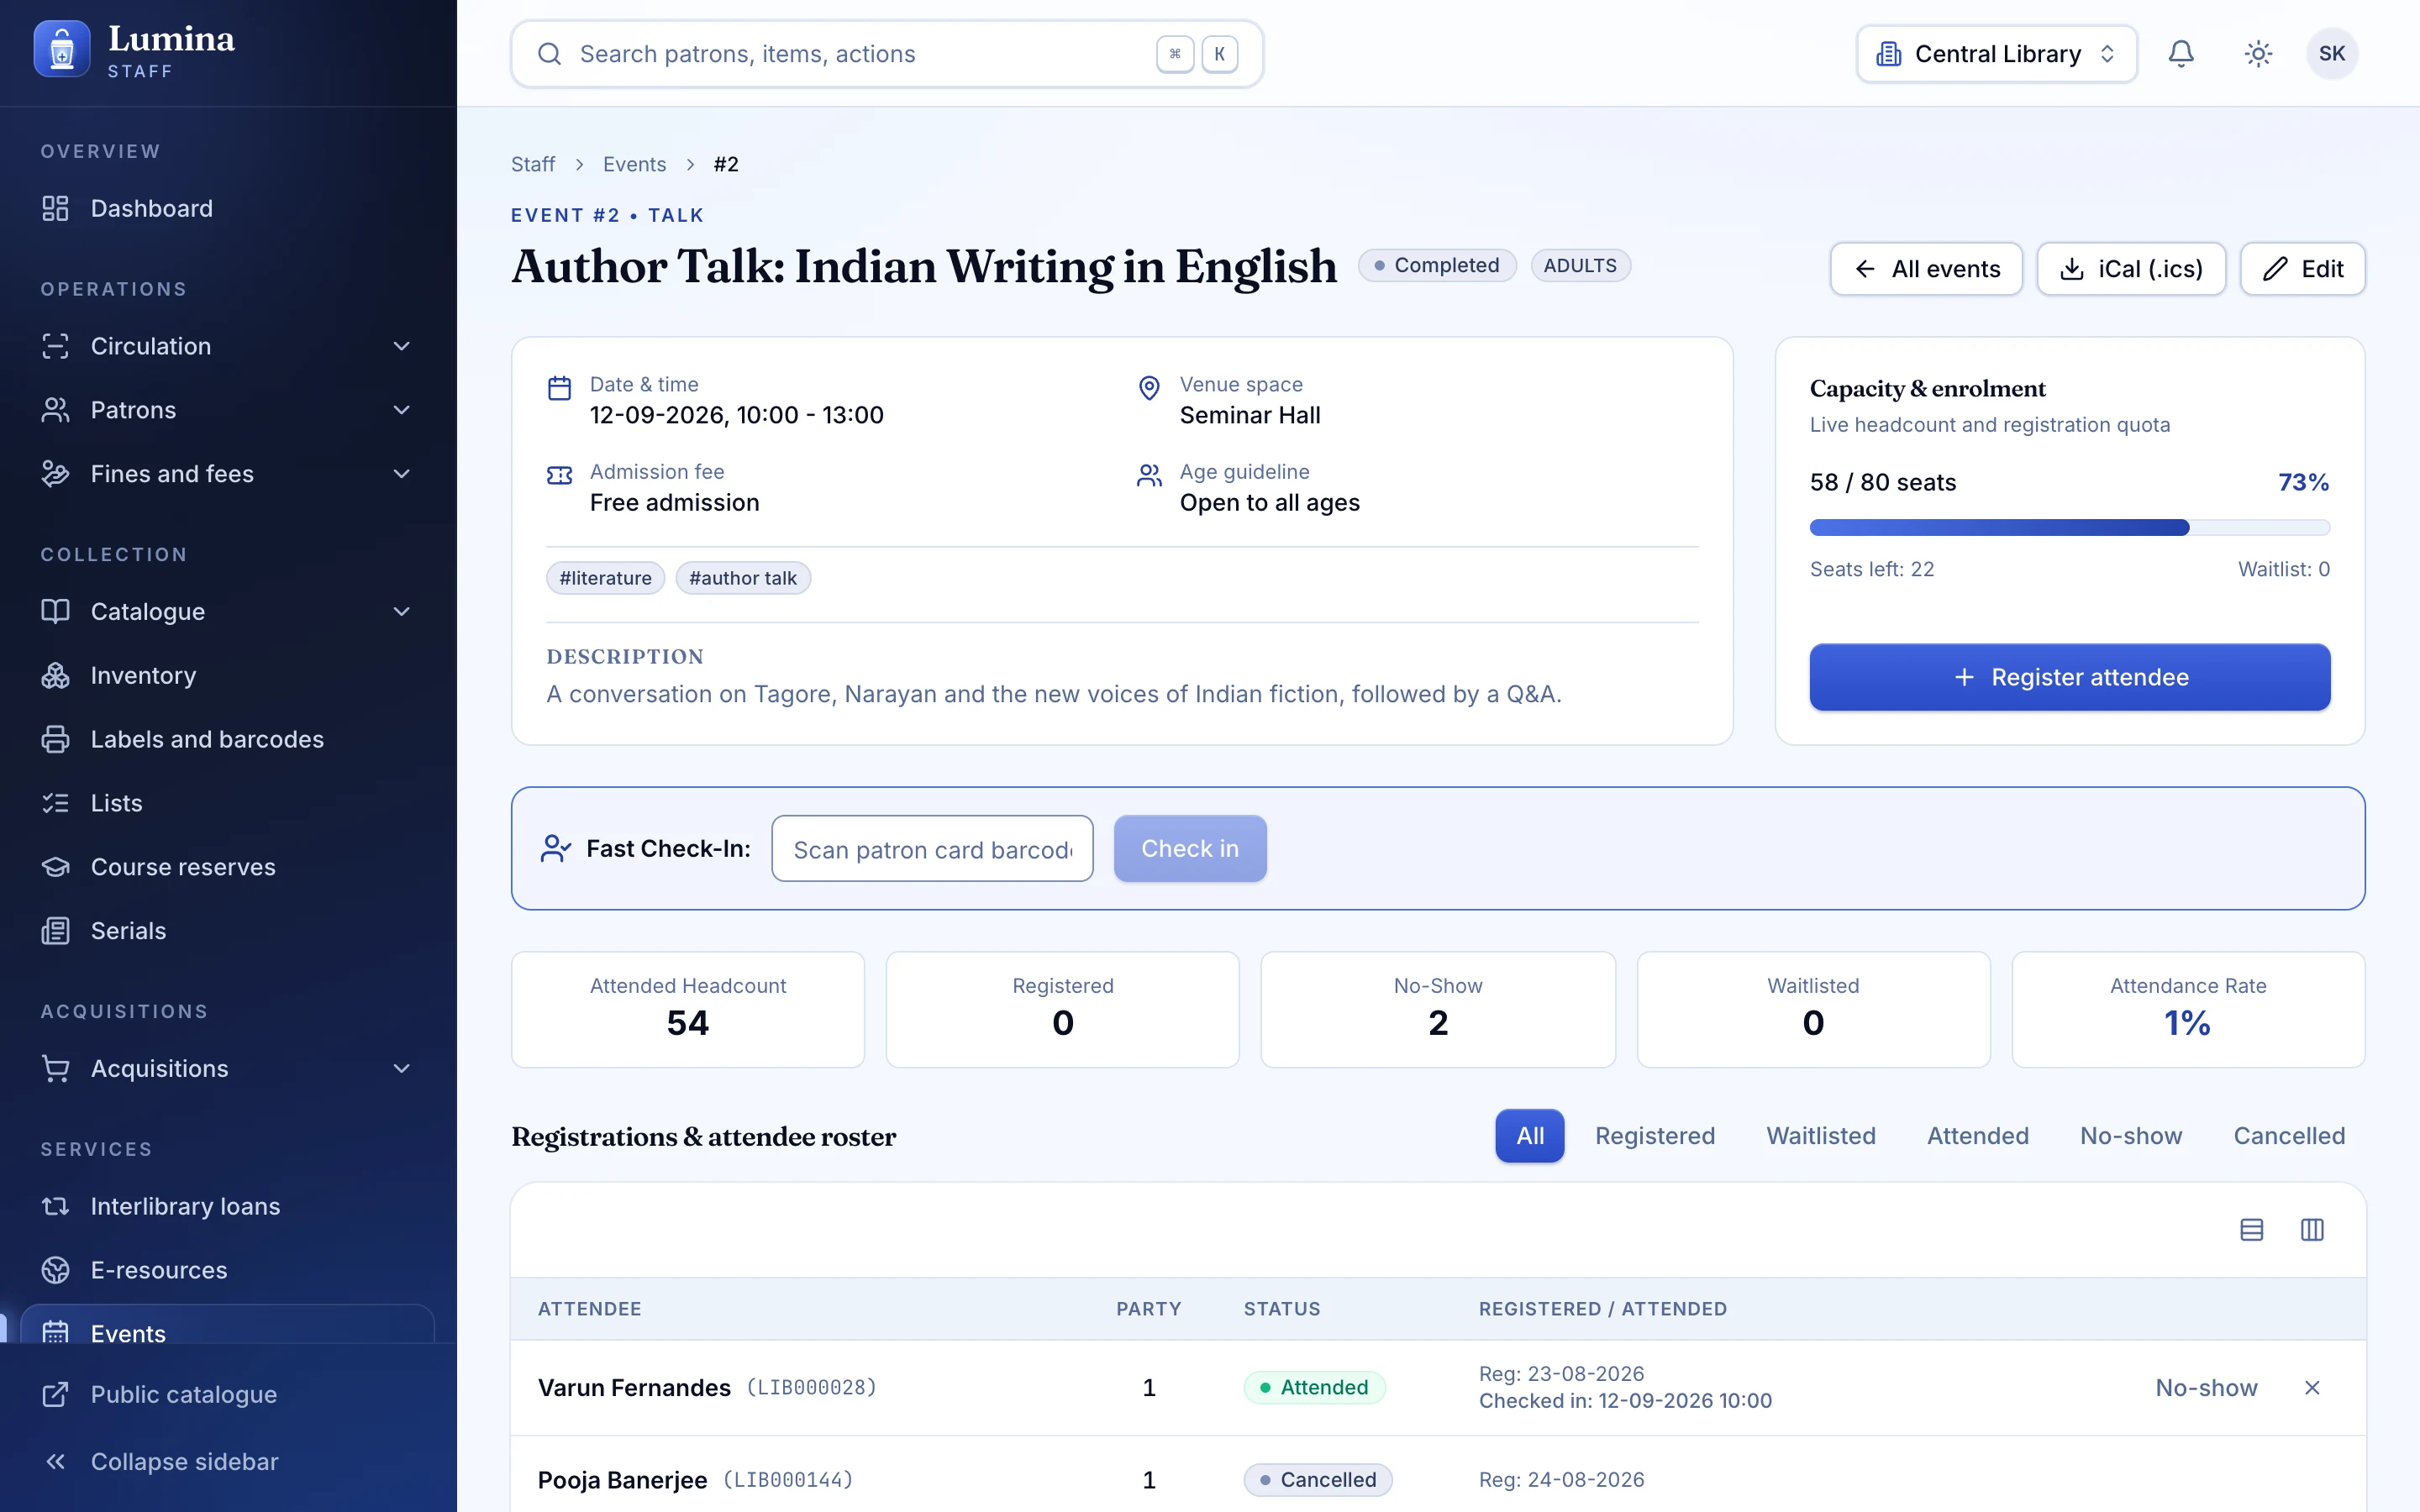Download iCal (.ics) file
The width and height of the screenshot is (2420, 1512).
tap(2131, 269)
